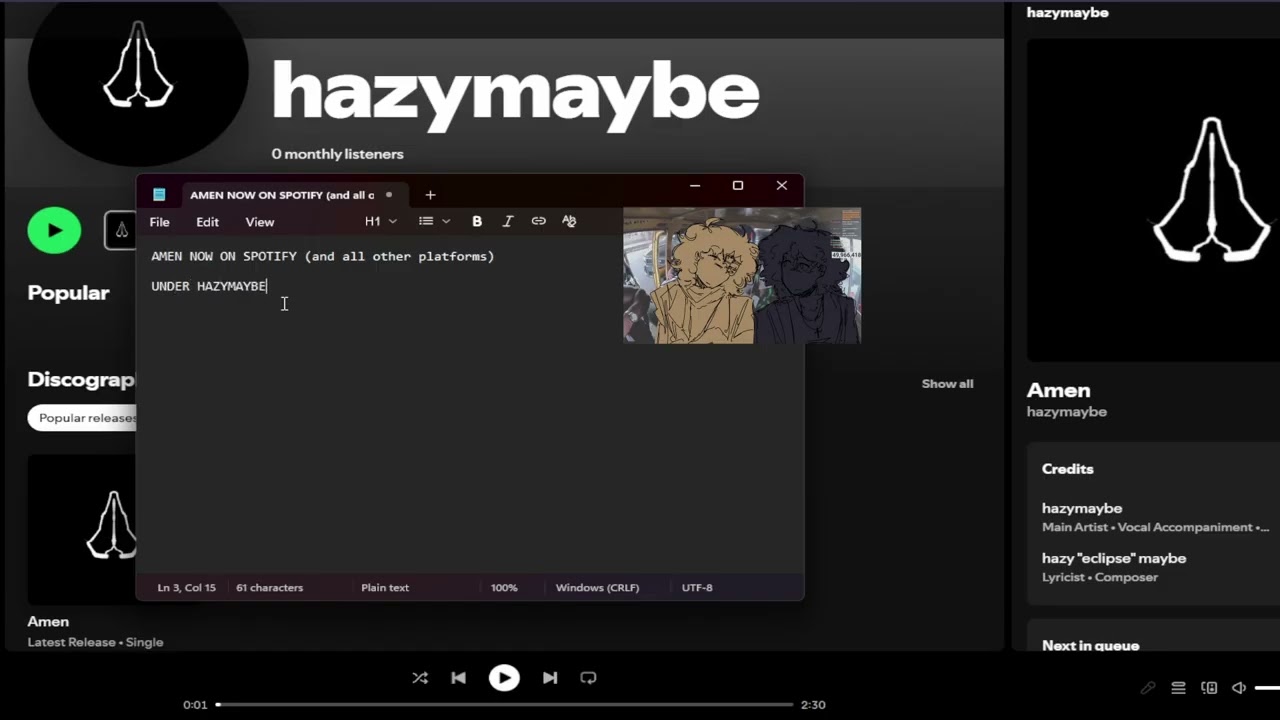Click 'Windows (CRLF)' line ending indicator
The width and height of the screenshot is (1280, 720).
597,588
